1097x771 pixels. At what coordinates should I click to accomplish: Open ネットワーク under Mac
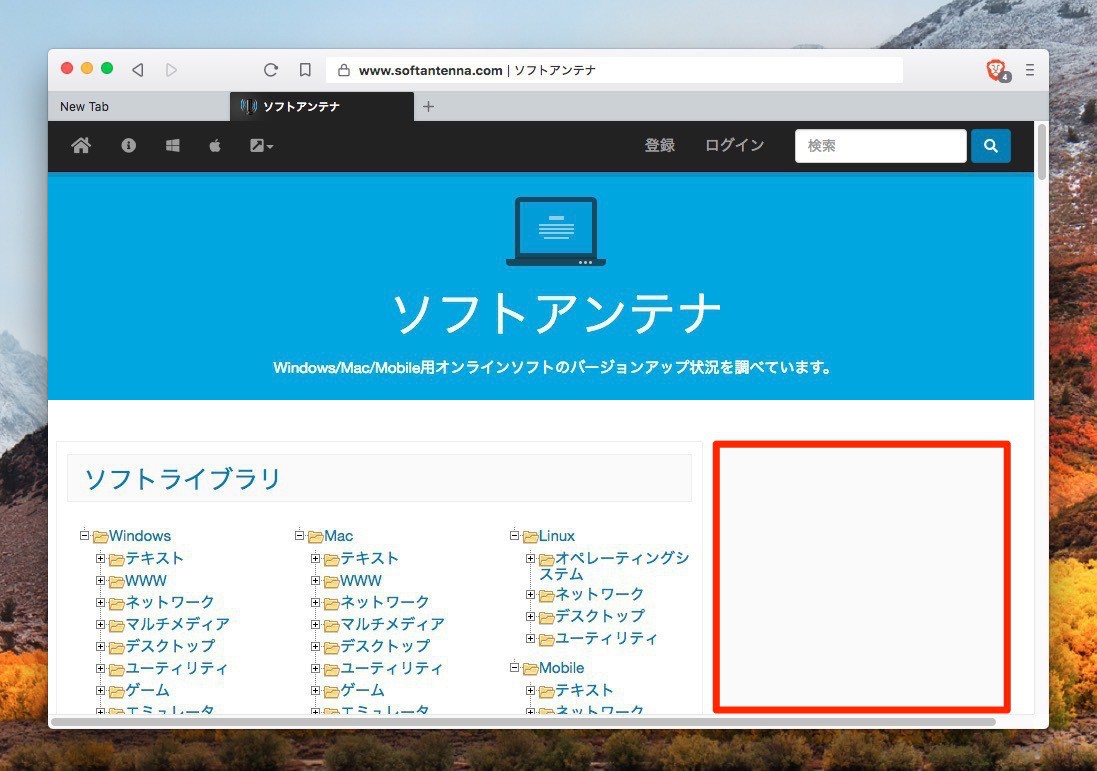click(384, 602)
